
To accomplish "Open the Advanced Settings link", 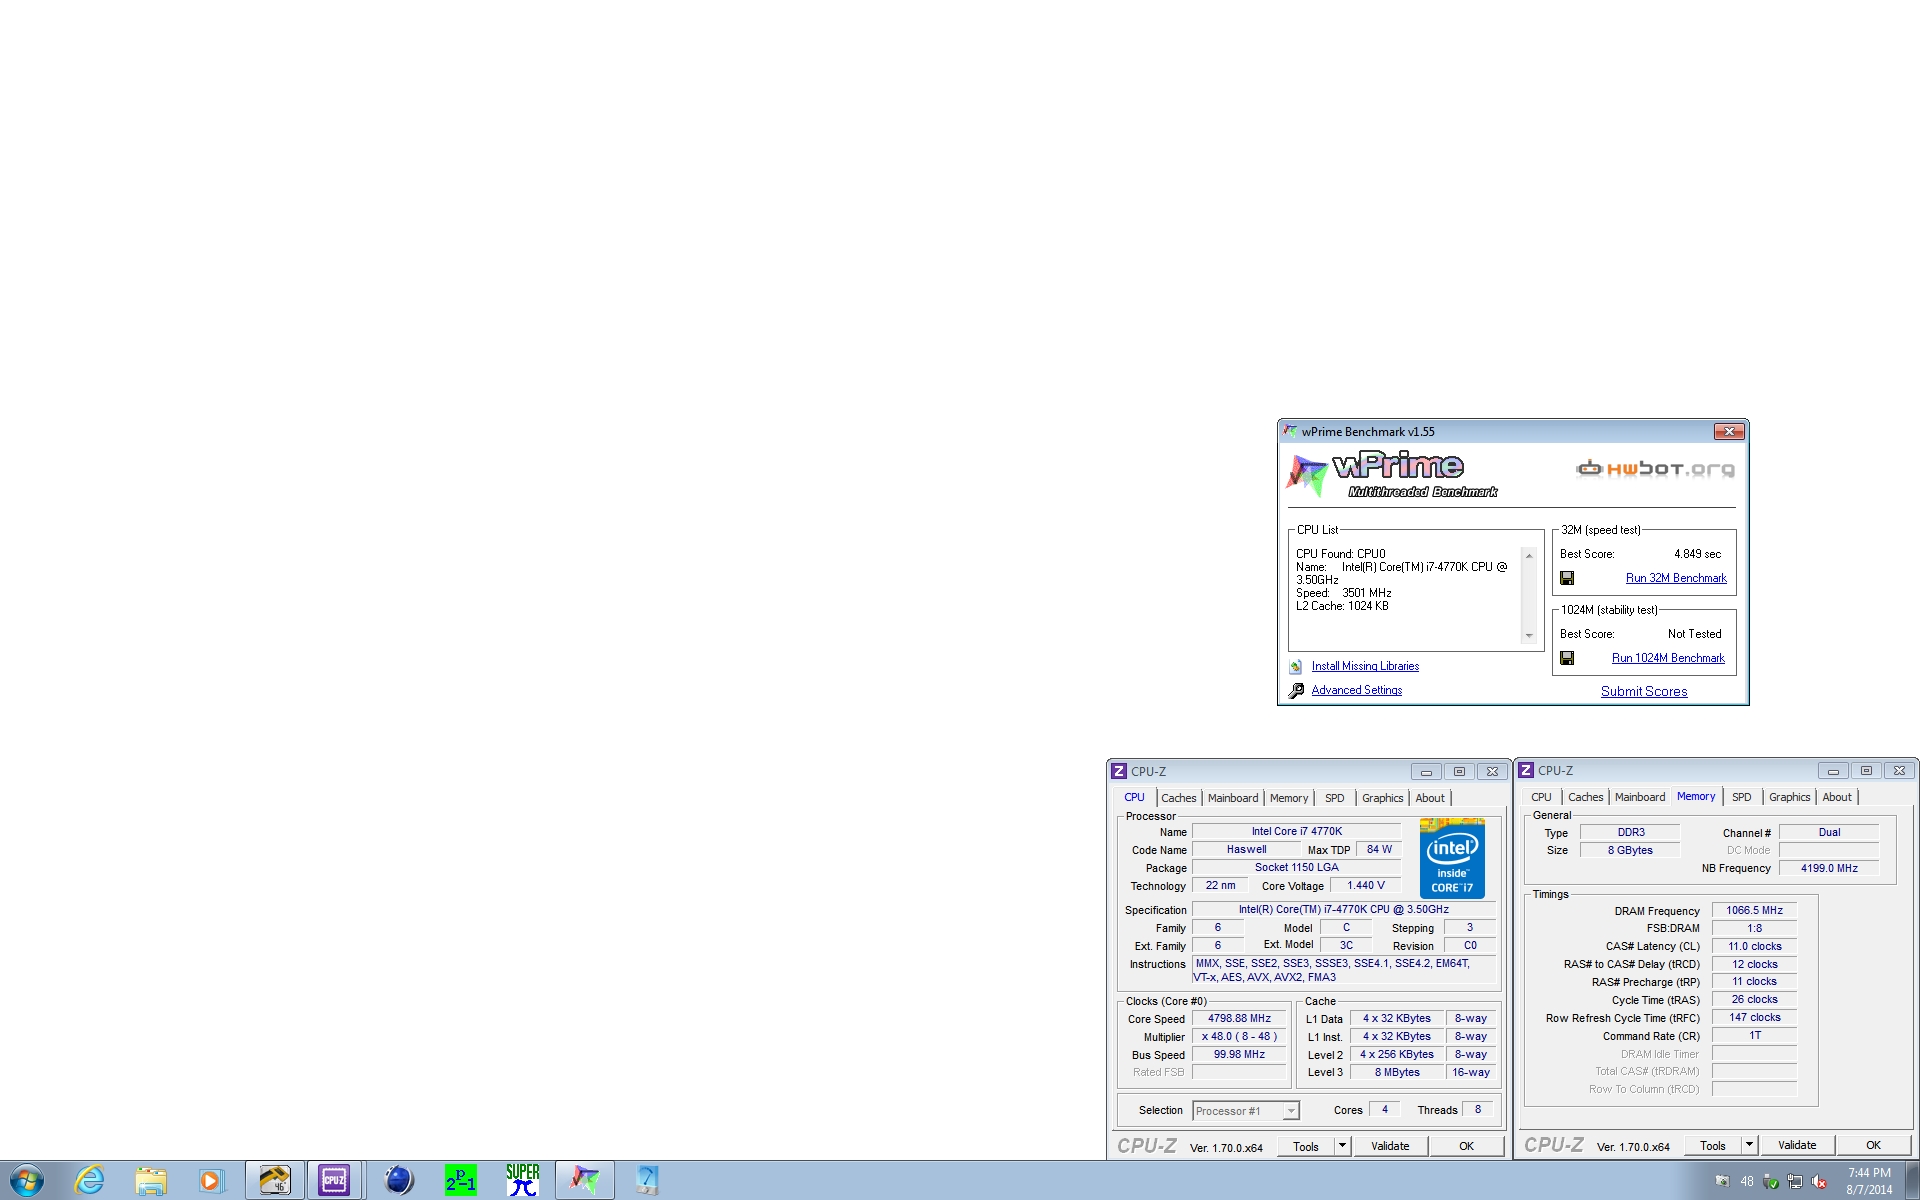I will [x=1357, y=690].
